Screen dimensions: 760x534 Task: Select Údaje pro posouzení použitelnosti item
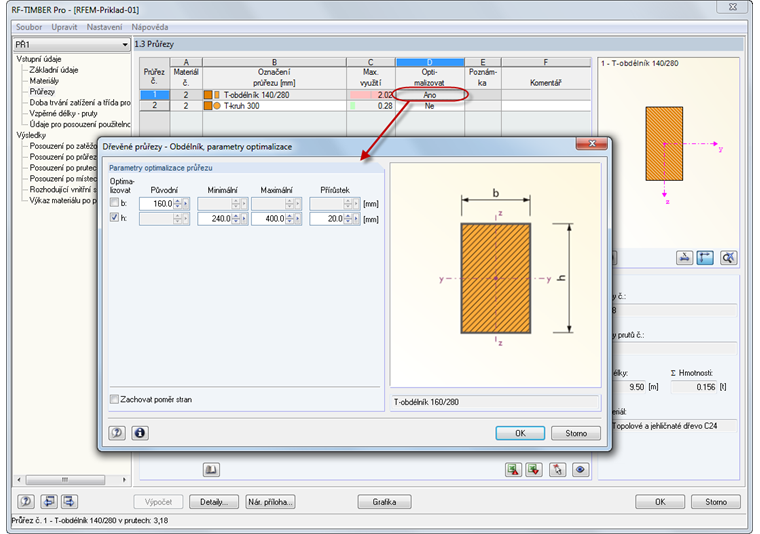coord(80,125)
